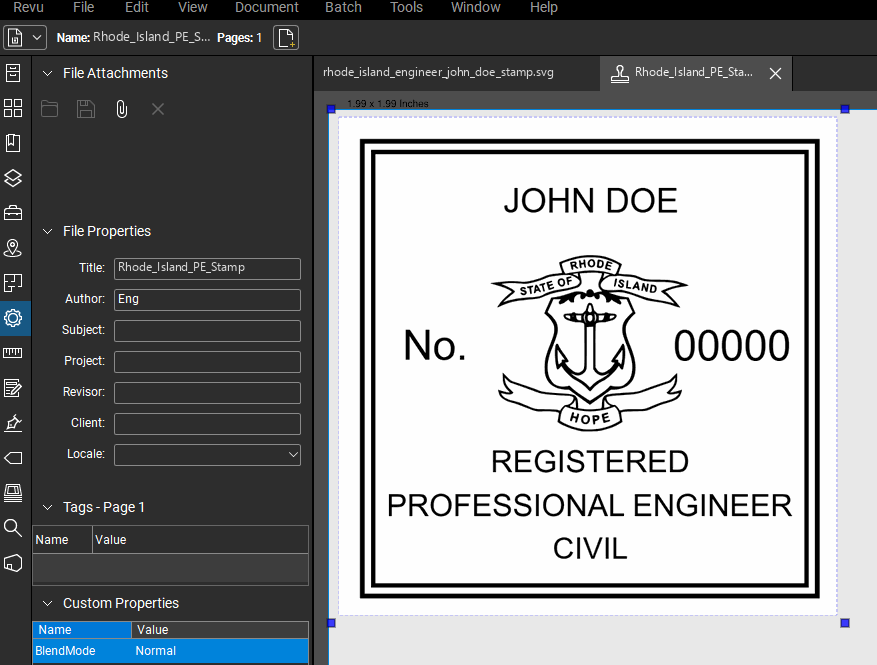This screenshot has height=665, width=877.
Task: Collapse the Custom Properties section
Action: (48, 603)
